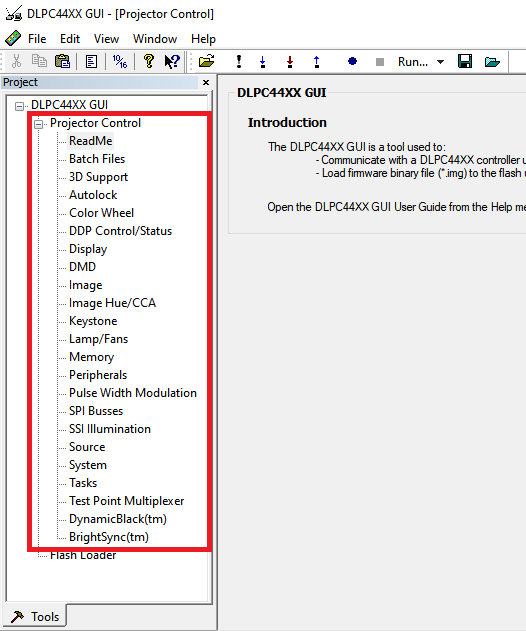Click the black exclamation mark toolbar icon
Viewport: 526px width, 631px height.
(239, 62)
